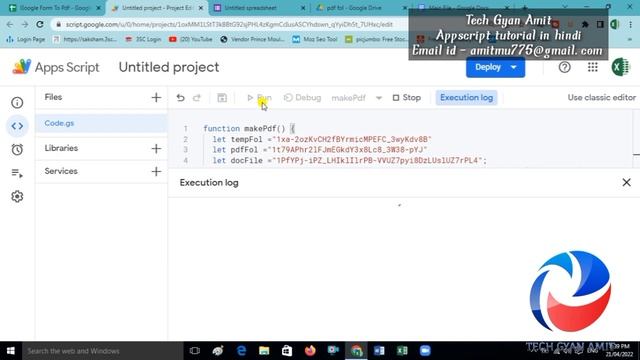Open the Triggers alarm clock icon
This screenshot has width=640, height=360.
pos(17,150)
